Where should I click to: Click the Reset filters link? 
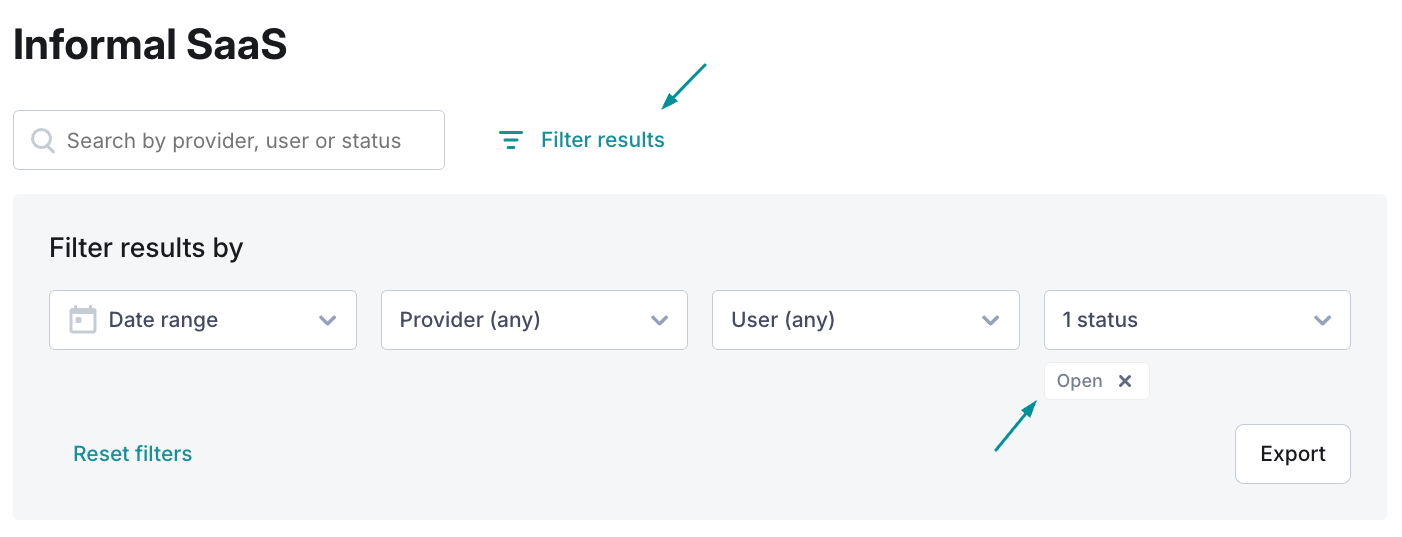133,454
